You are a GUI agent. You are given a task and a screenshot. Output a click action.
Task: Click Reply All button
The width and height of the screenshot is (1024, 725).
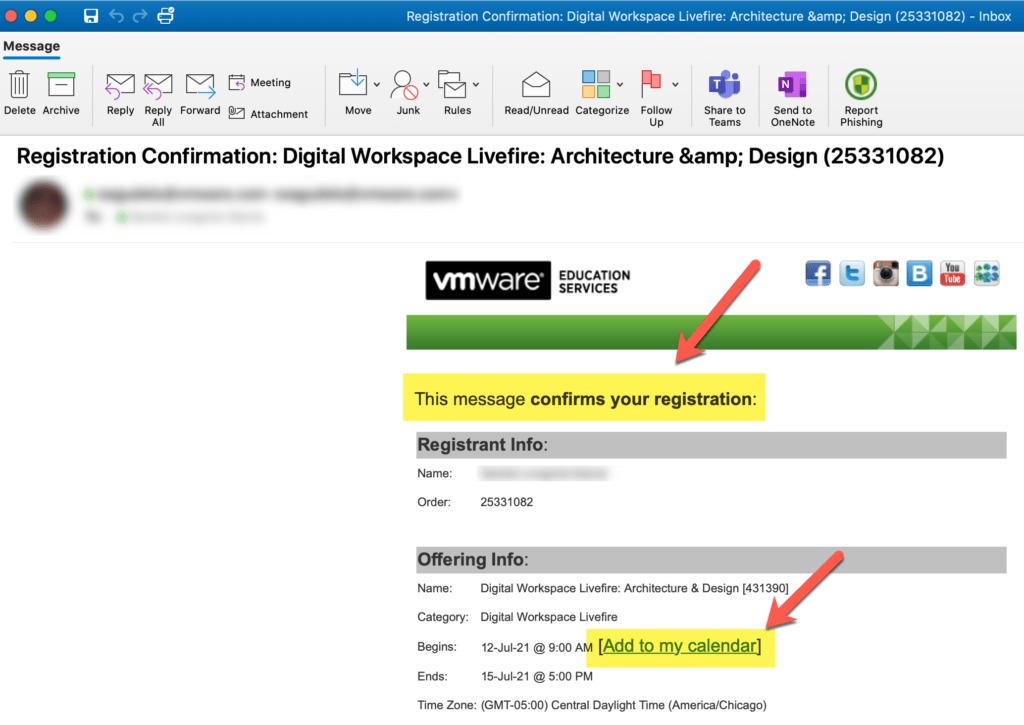158,99
